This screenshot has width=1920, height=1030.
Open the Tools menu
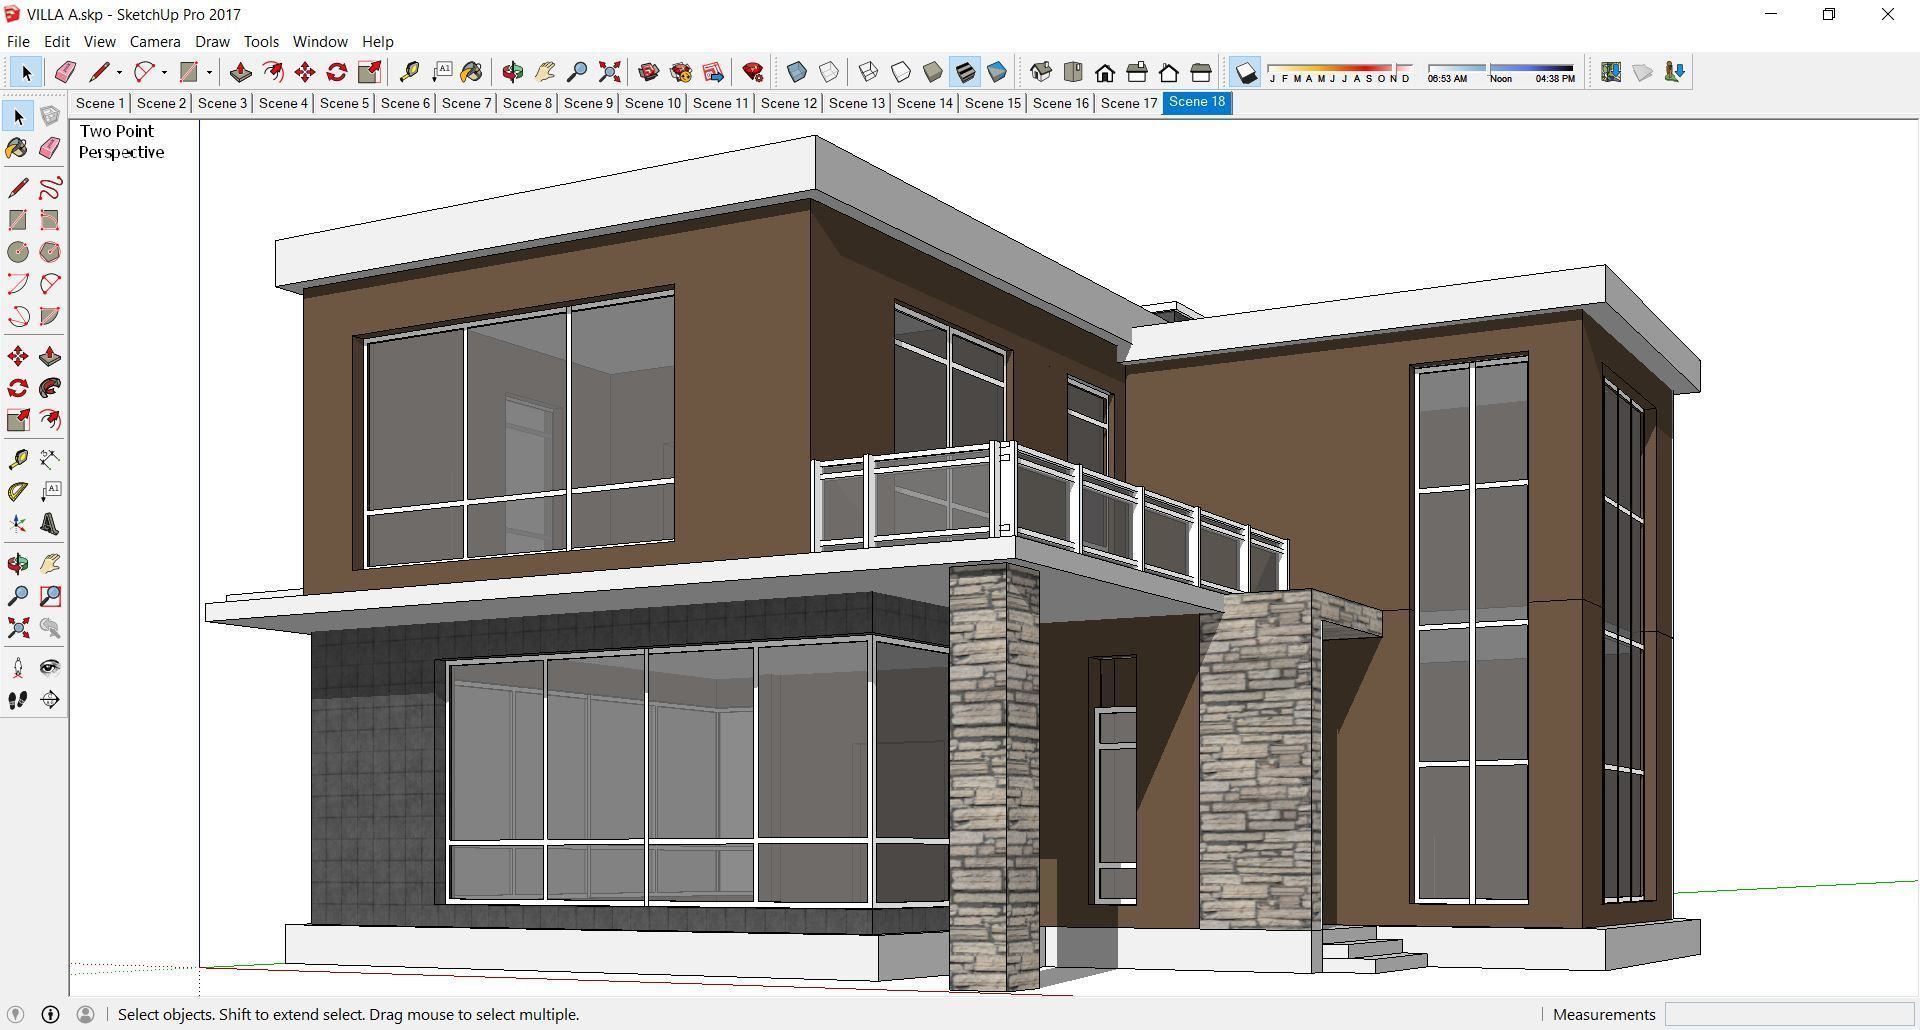pos(261,41)
